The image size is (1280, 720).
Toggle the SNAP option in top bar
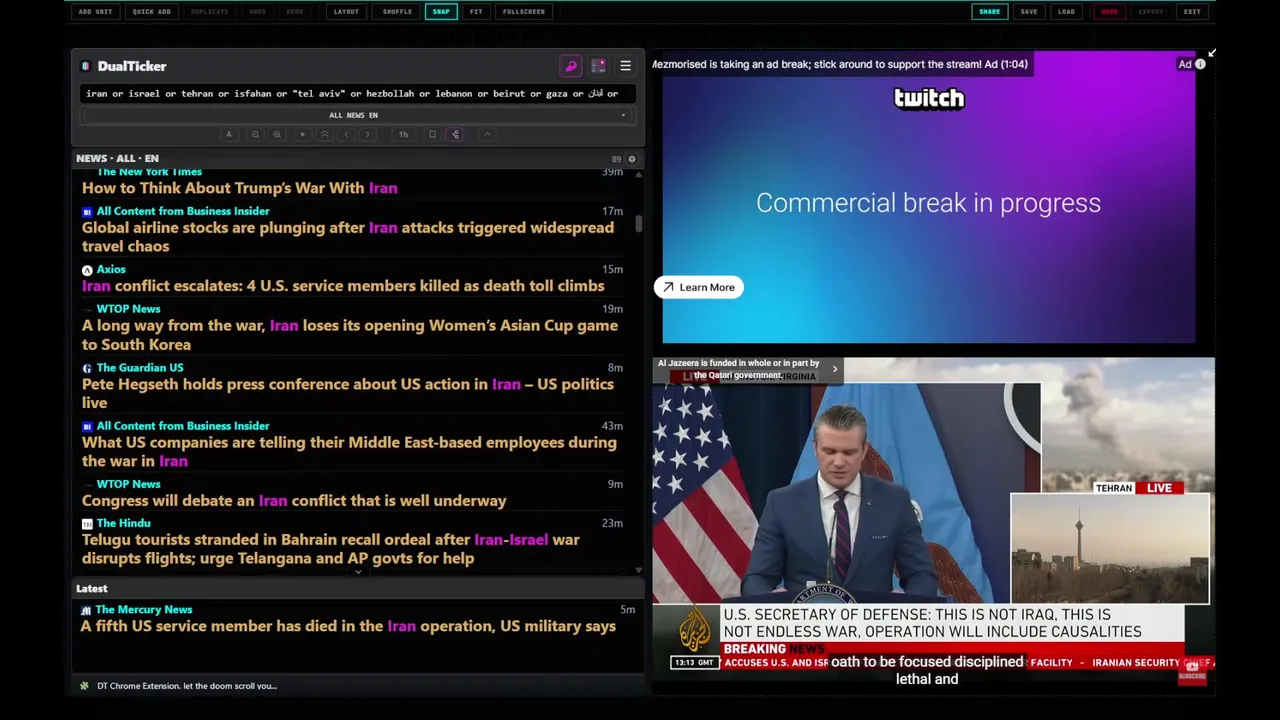pyautogui.click(x=441, y=12)
